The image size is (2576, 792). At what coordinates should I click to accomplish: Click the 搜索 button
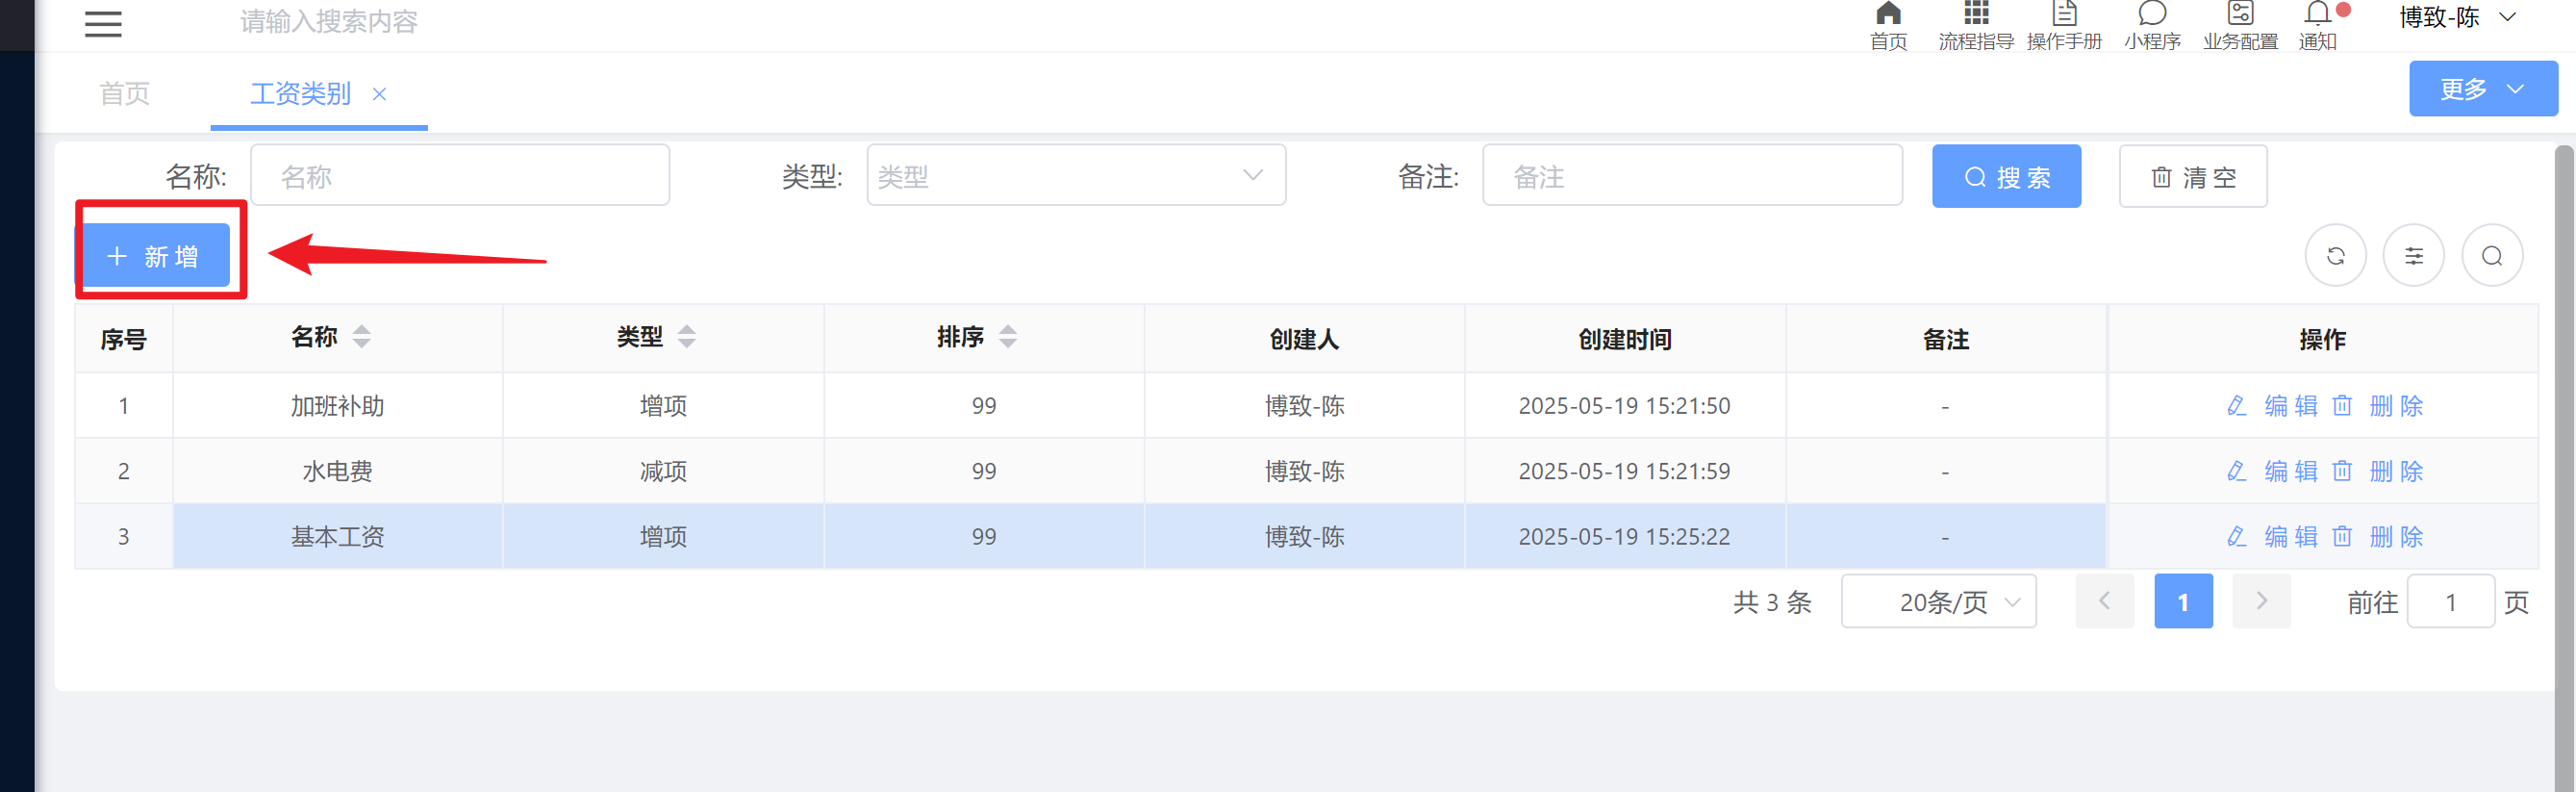pos(2006,176)
